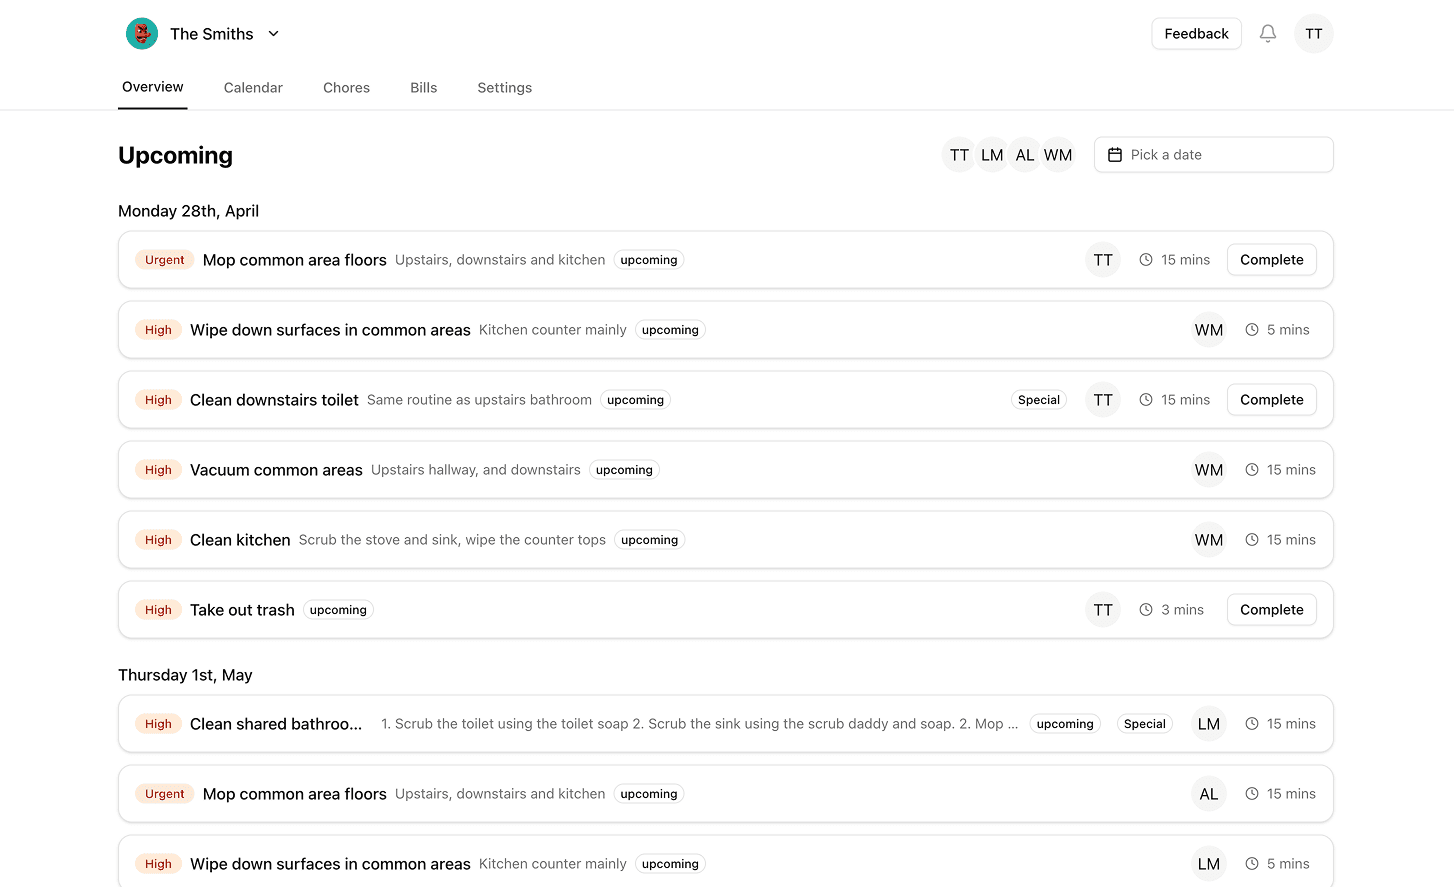
Task: Open the Feedback form
Action: [1196, 34]
